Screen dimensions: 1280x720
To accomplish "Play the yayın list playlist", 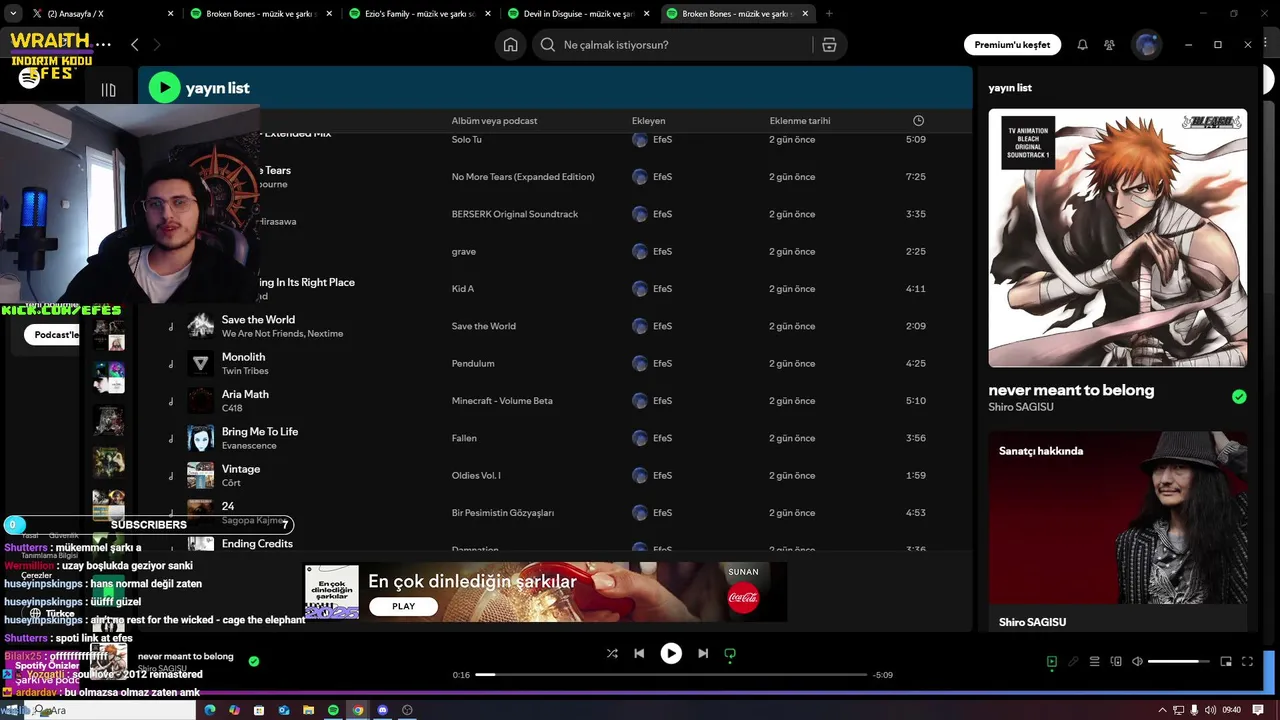I will [x=164, y=88].
